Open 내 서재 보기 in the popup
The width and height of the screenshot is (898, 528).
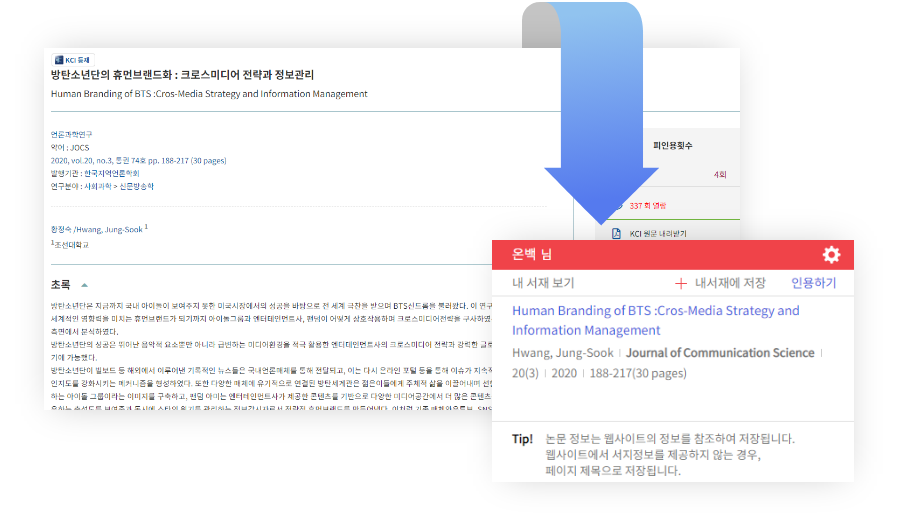pyautogui.click(x=543, y=283)
